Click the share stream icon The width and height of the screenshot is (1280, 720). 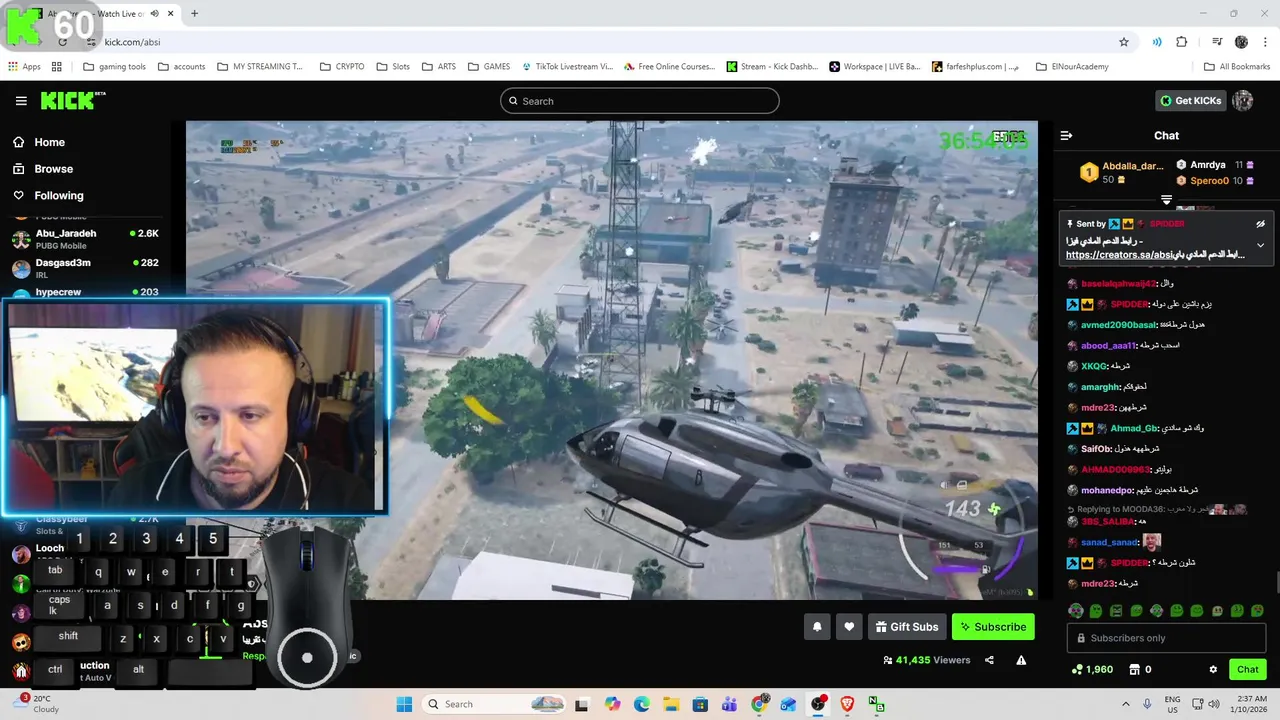[x=989, y=660]
